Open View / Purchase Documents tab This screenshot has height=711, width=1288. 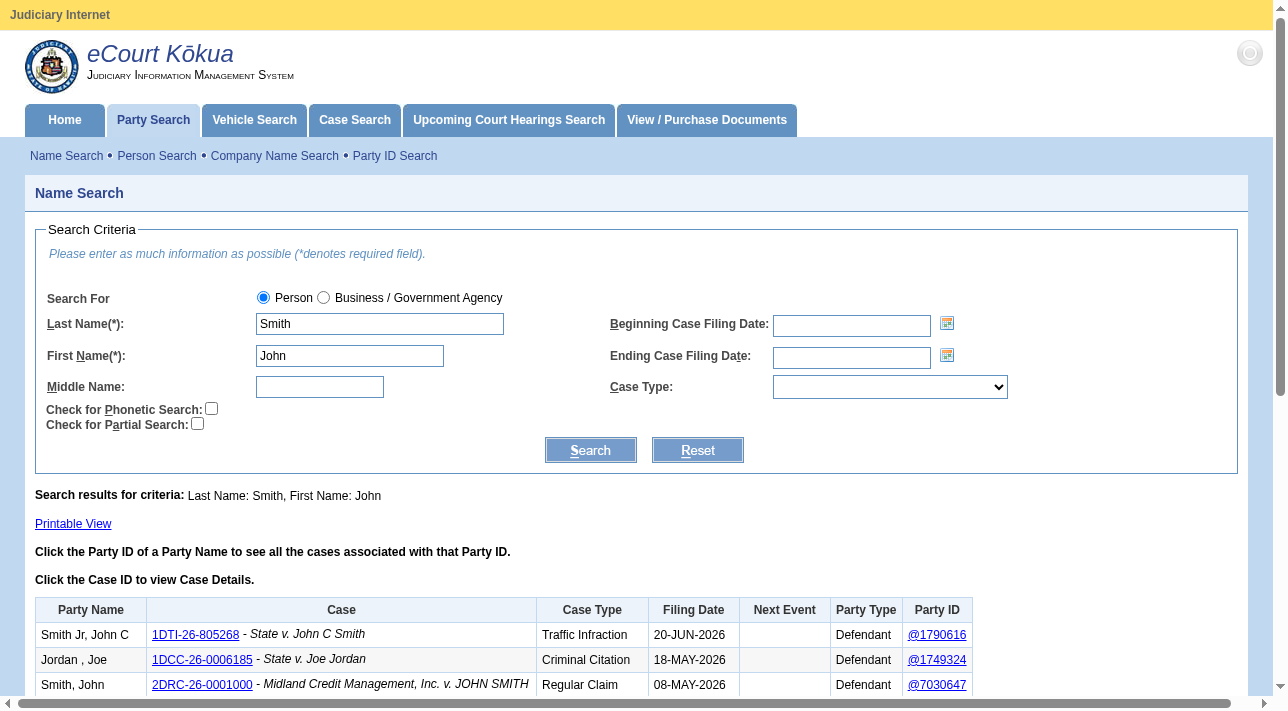click(x=707, y=120)
